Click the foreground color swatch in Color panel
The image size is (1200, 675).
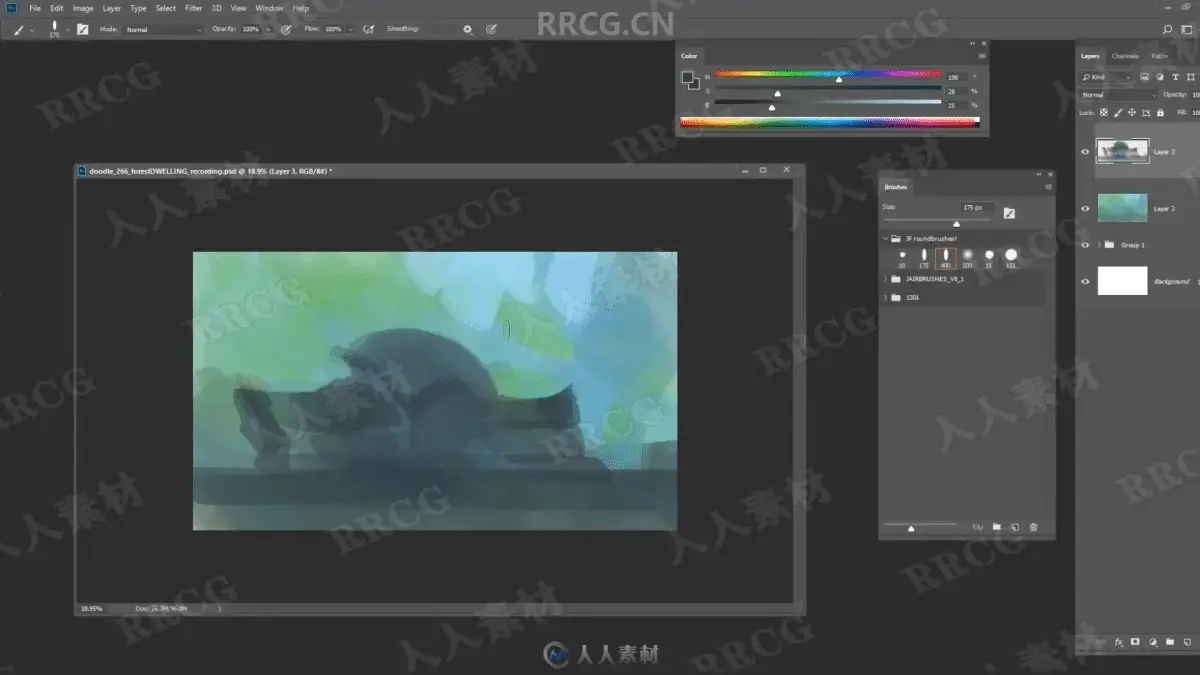tap(688, 78)
